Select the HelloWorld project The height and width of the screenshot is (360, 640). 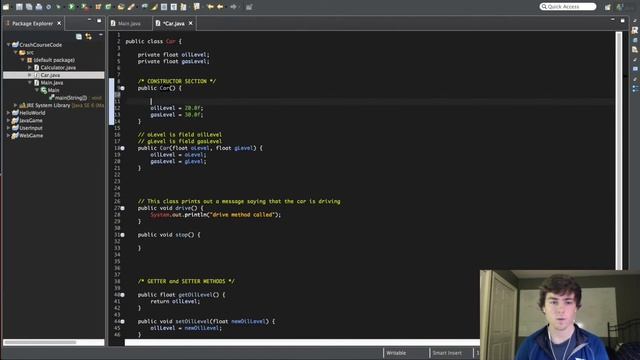point(32,113)
